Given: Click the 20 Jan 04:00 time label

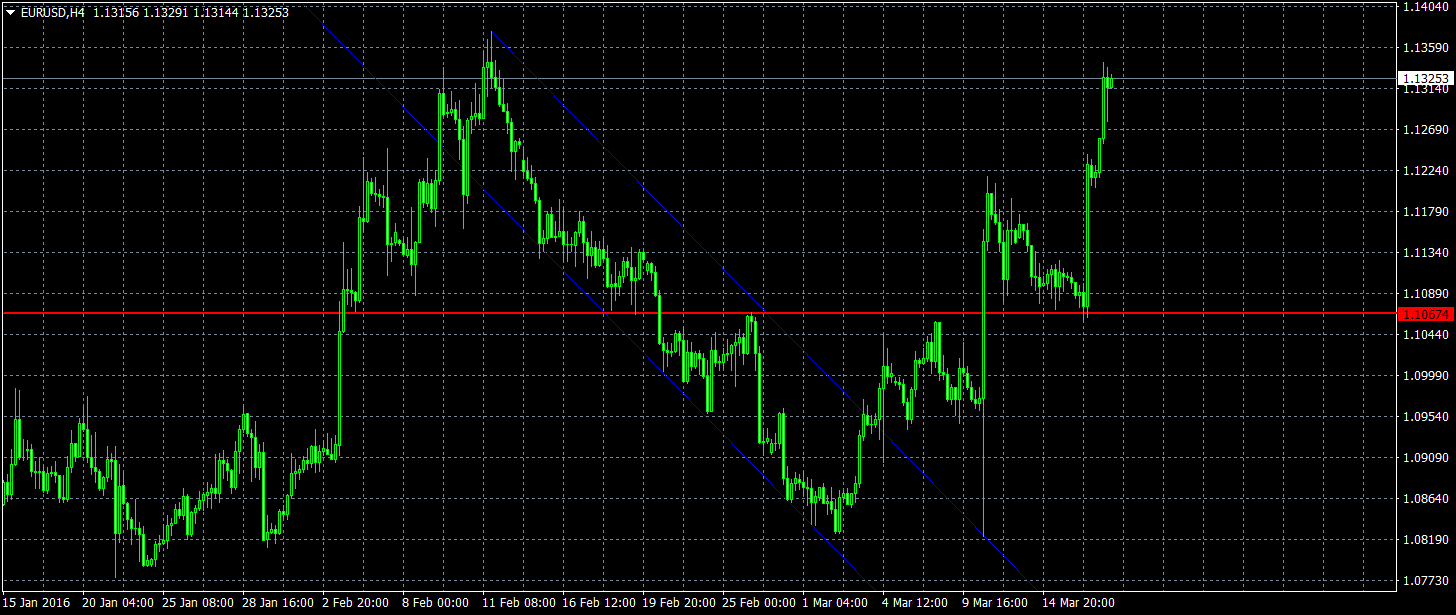Looking at the screenshot, I should [117, 604].
